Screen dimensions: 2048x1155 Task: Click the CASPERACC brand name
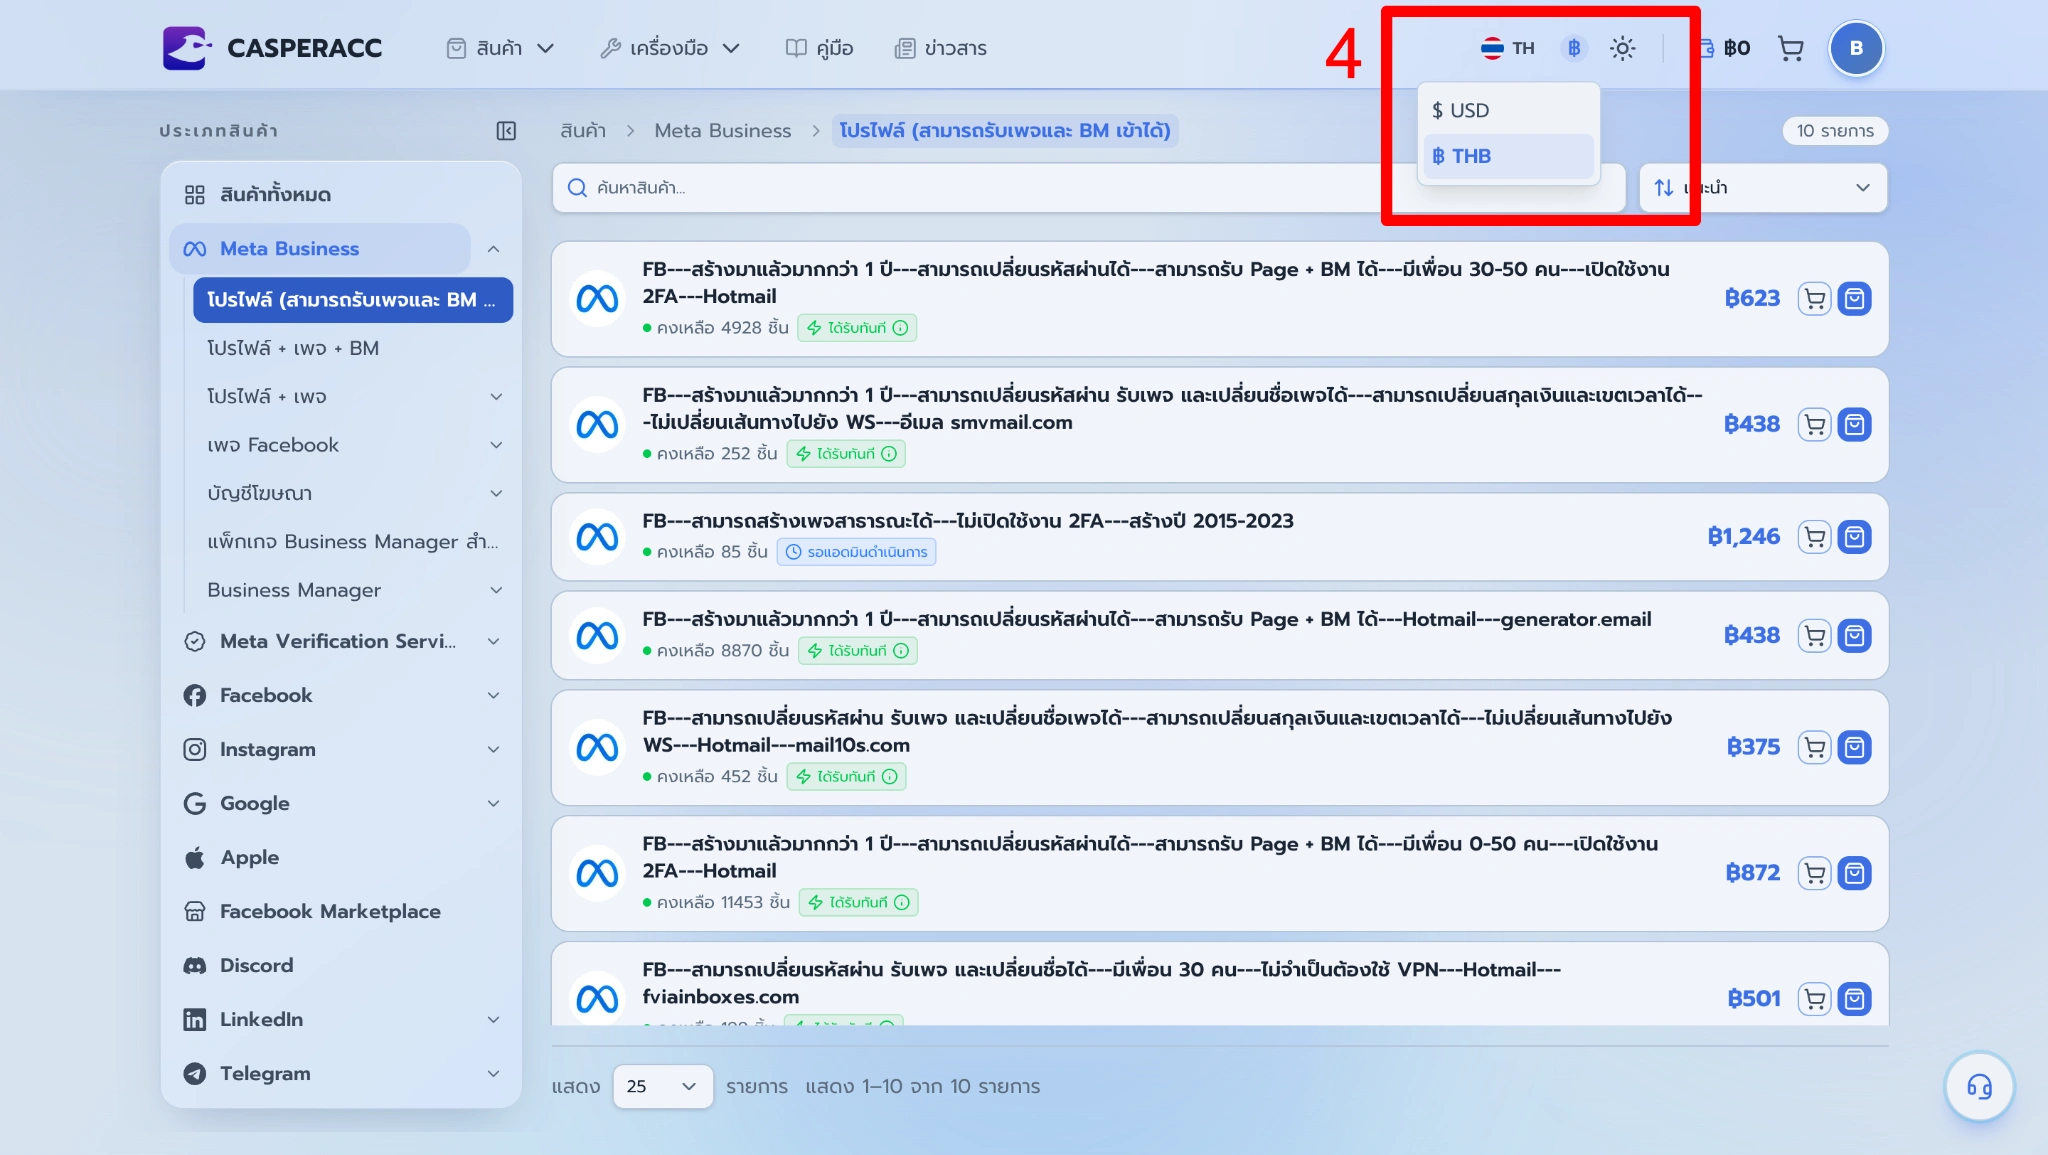304,48
